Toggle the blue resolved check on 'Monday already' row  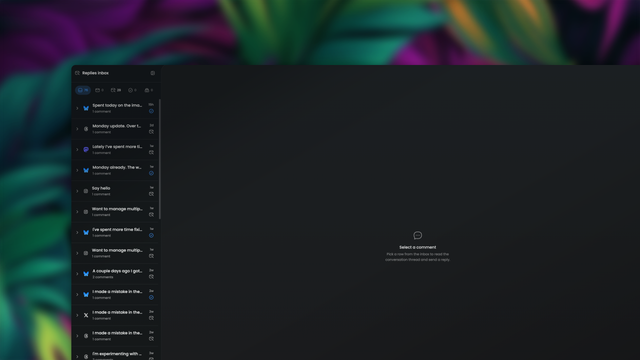coord(151,173)
